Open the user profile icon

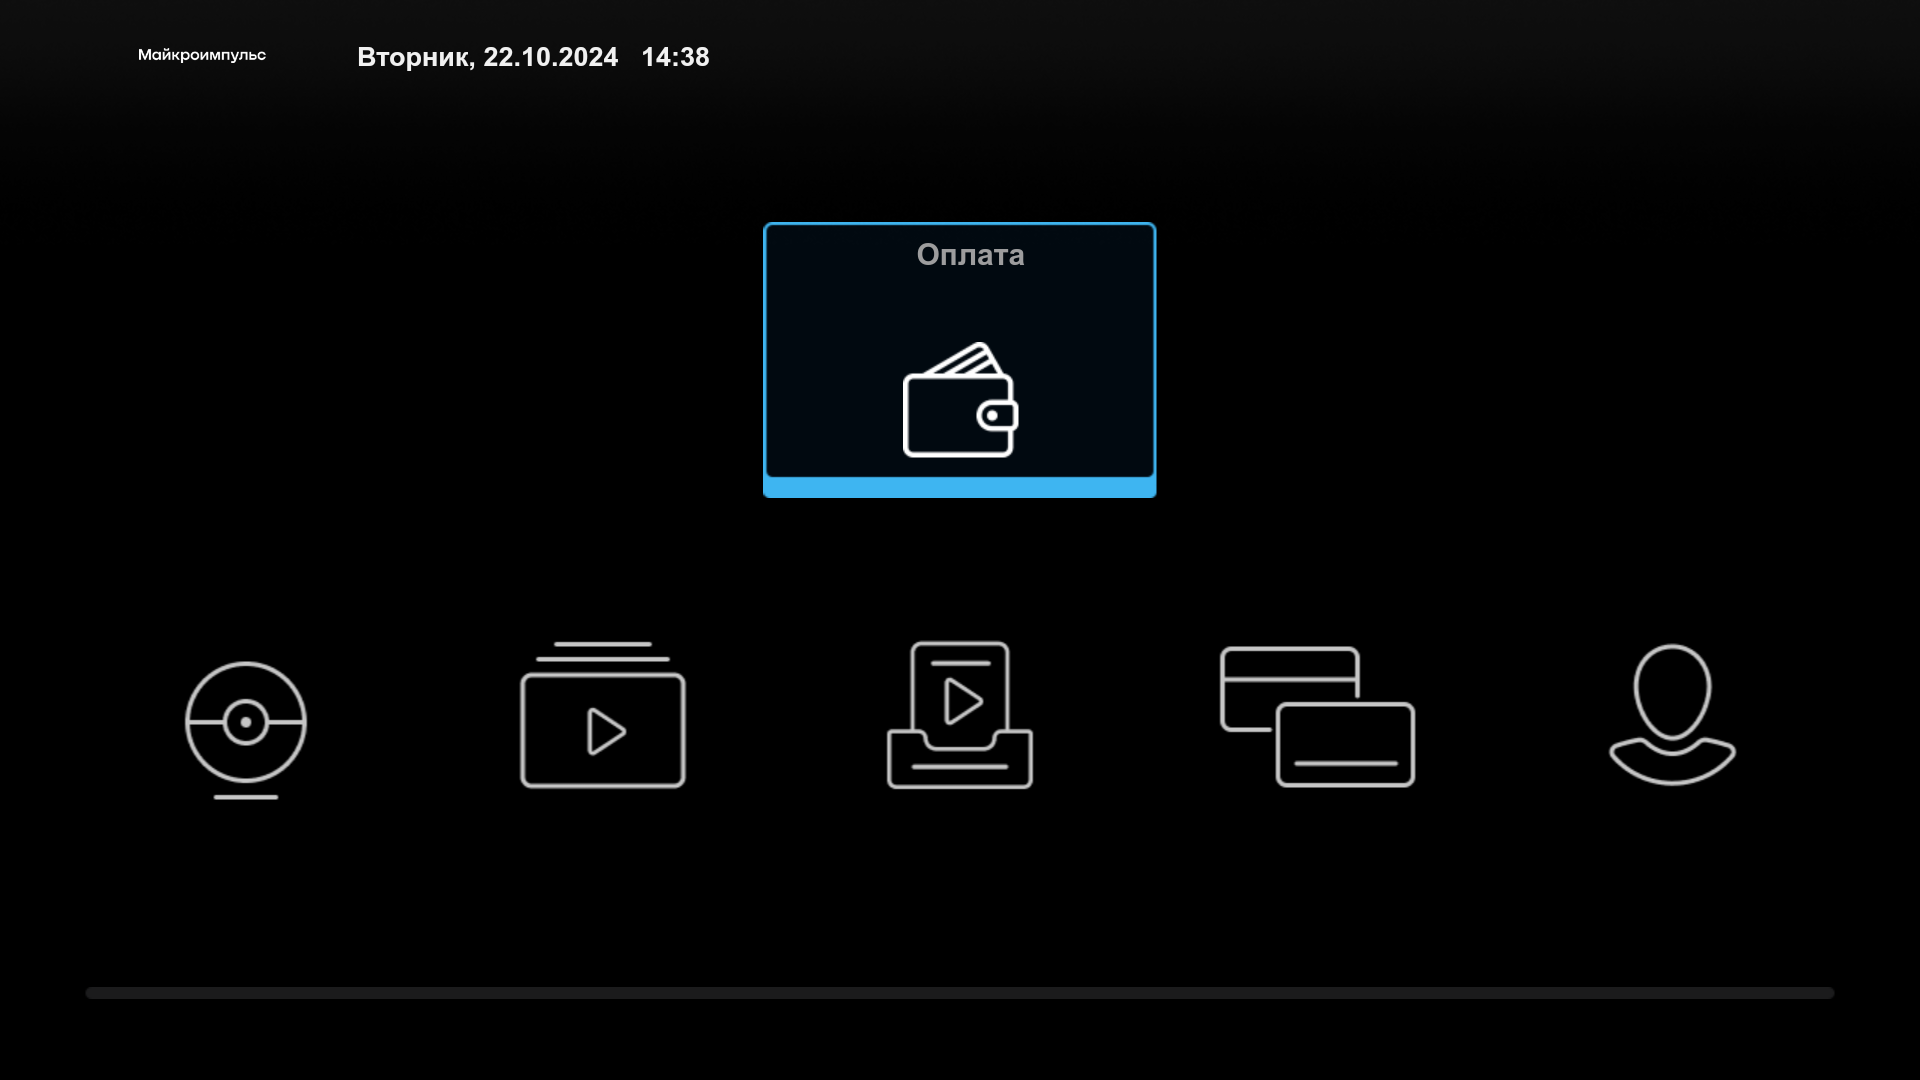click(x=1672, y=714)
